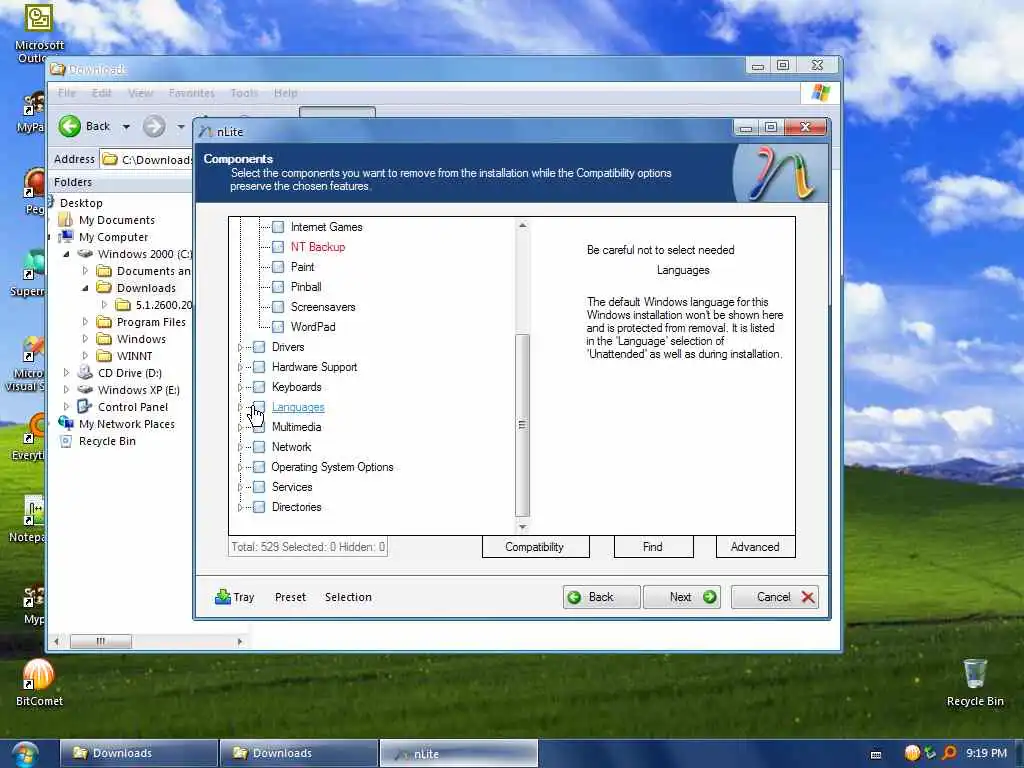Open the View menu in Downloads window

coord(140,93)
